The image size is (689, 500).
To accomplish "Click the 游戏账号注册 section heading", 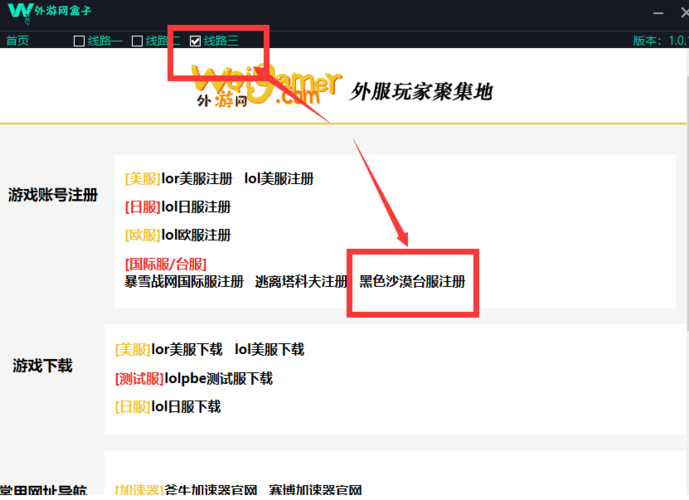I will click(53, 195).
